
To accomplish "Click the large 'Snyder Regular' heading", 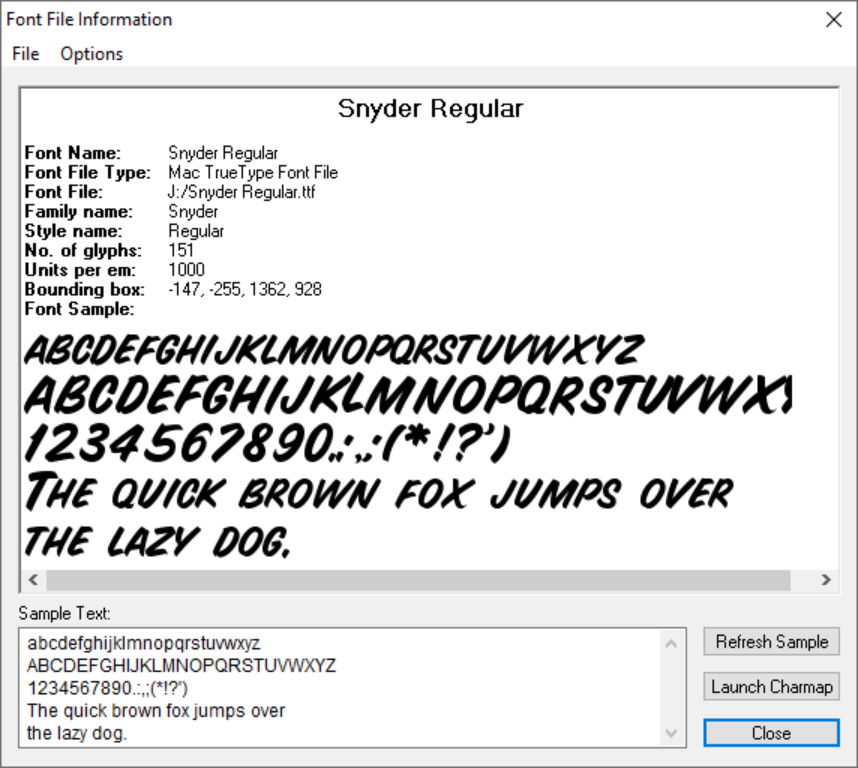I will (430, 109).
